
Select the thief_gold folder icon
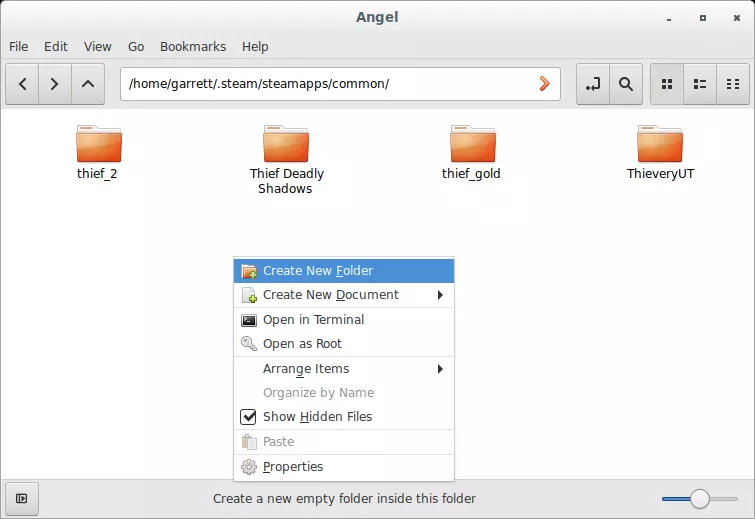tap(473, 143)
